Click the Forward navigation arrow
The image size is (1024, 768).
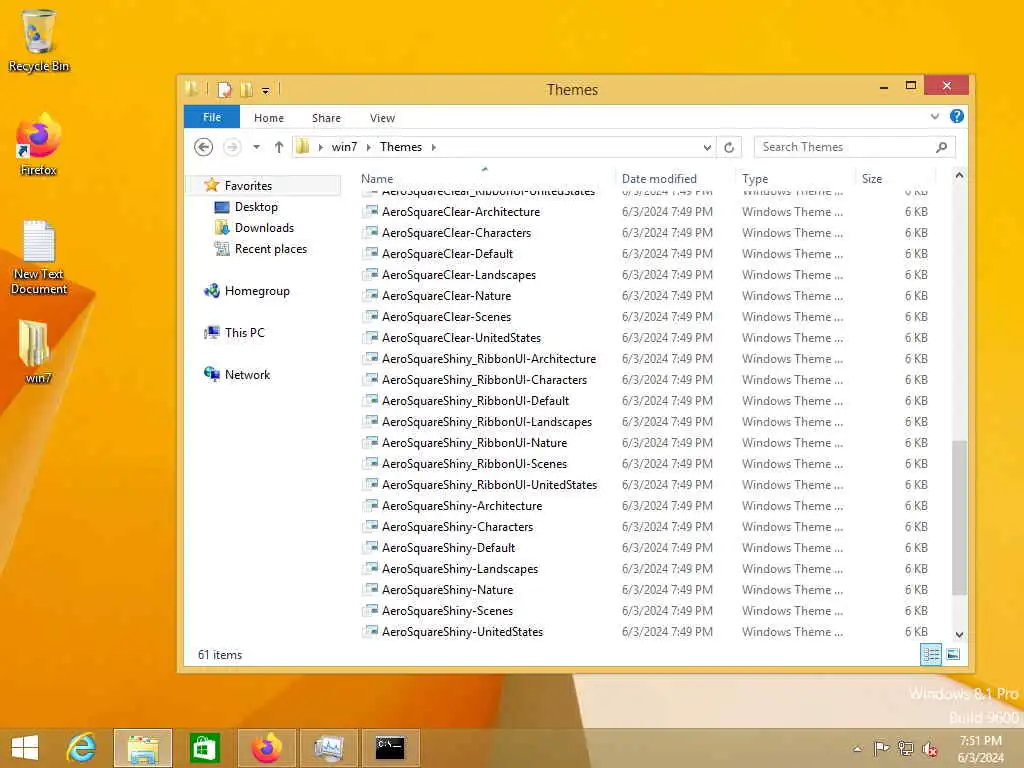click(x=231, y=147)
